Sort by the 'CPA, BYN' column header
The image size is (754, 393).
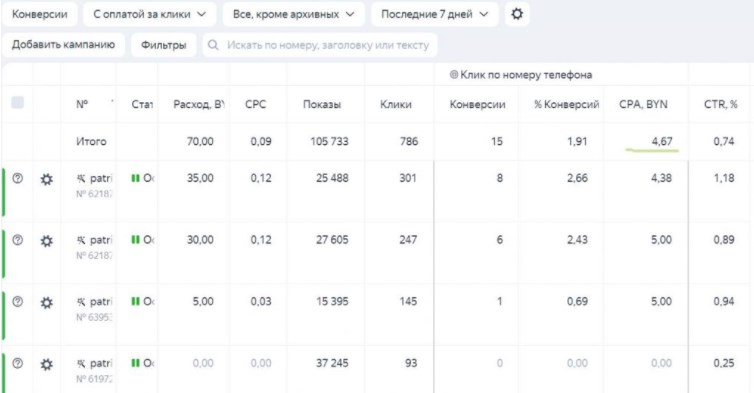pos(643,104)
